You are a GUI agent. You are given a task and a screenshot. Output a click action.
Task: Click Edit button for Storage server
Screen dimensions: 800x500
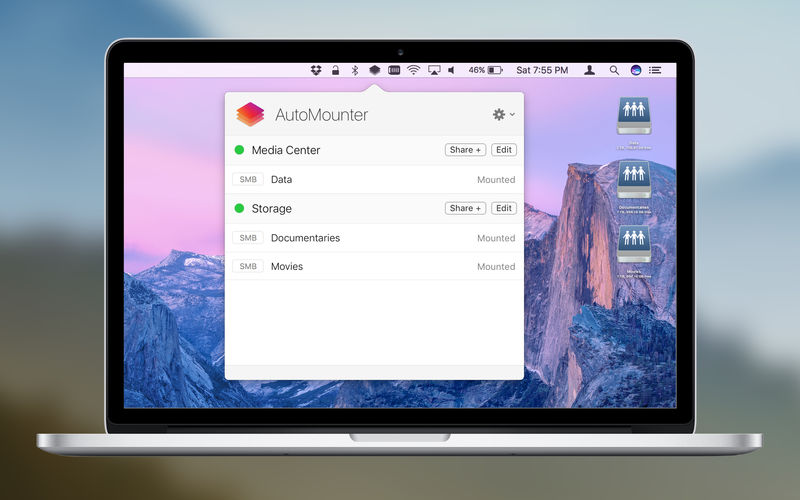[x=503, y=208]
